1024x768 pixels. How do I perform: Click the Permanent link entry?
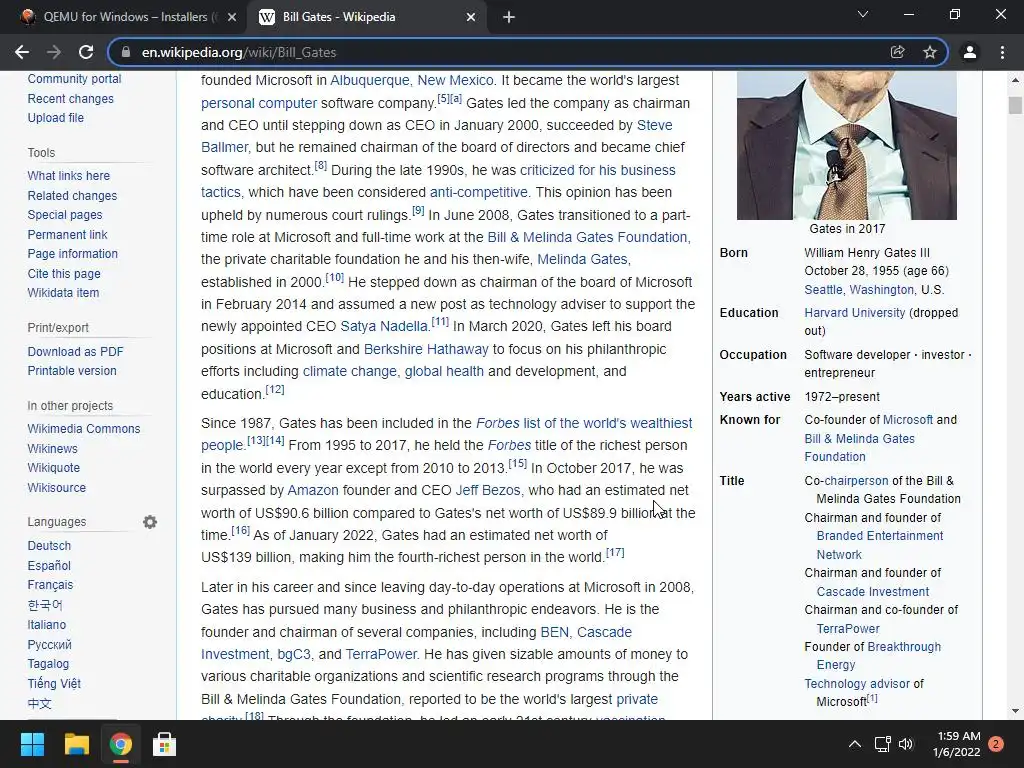point(67,234)
